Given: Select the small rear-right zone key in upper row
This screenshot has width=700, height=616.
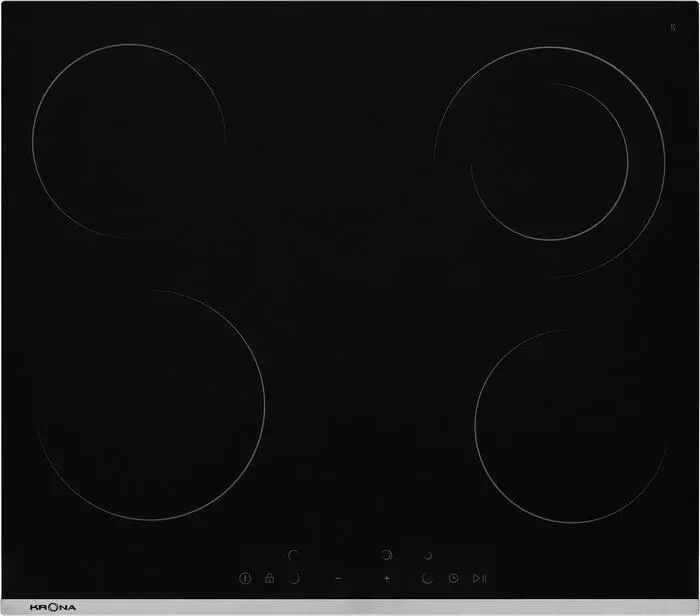Looking at the screenshot, I should [x=428, y=556].
